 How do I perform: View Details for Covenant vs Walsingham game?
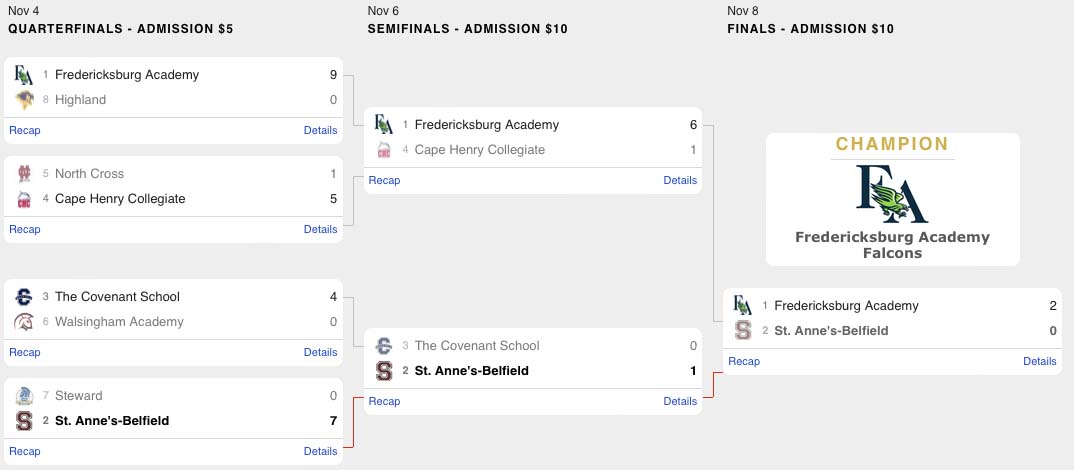[320, 352]
